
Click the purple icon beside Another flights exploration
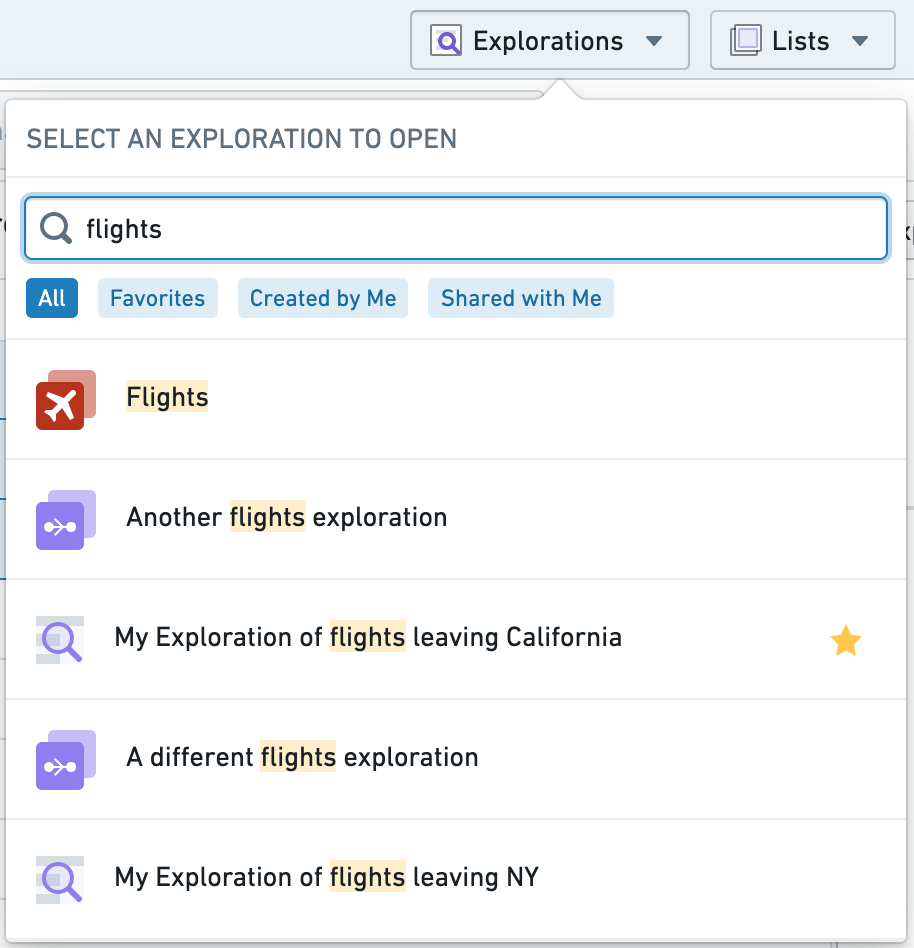click(66, 519)
